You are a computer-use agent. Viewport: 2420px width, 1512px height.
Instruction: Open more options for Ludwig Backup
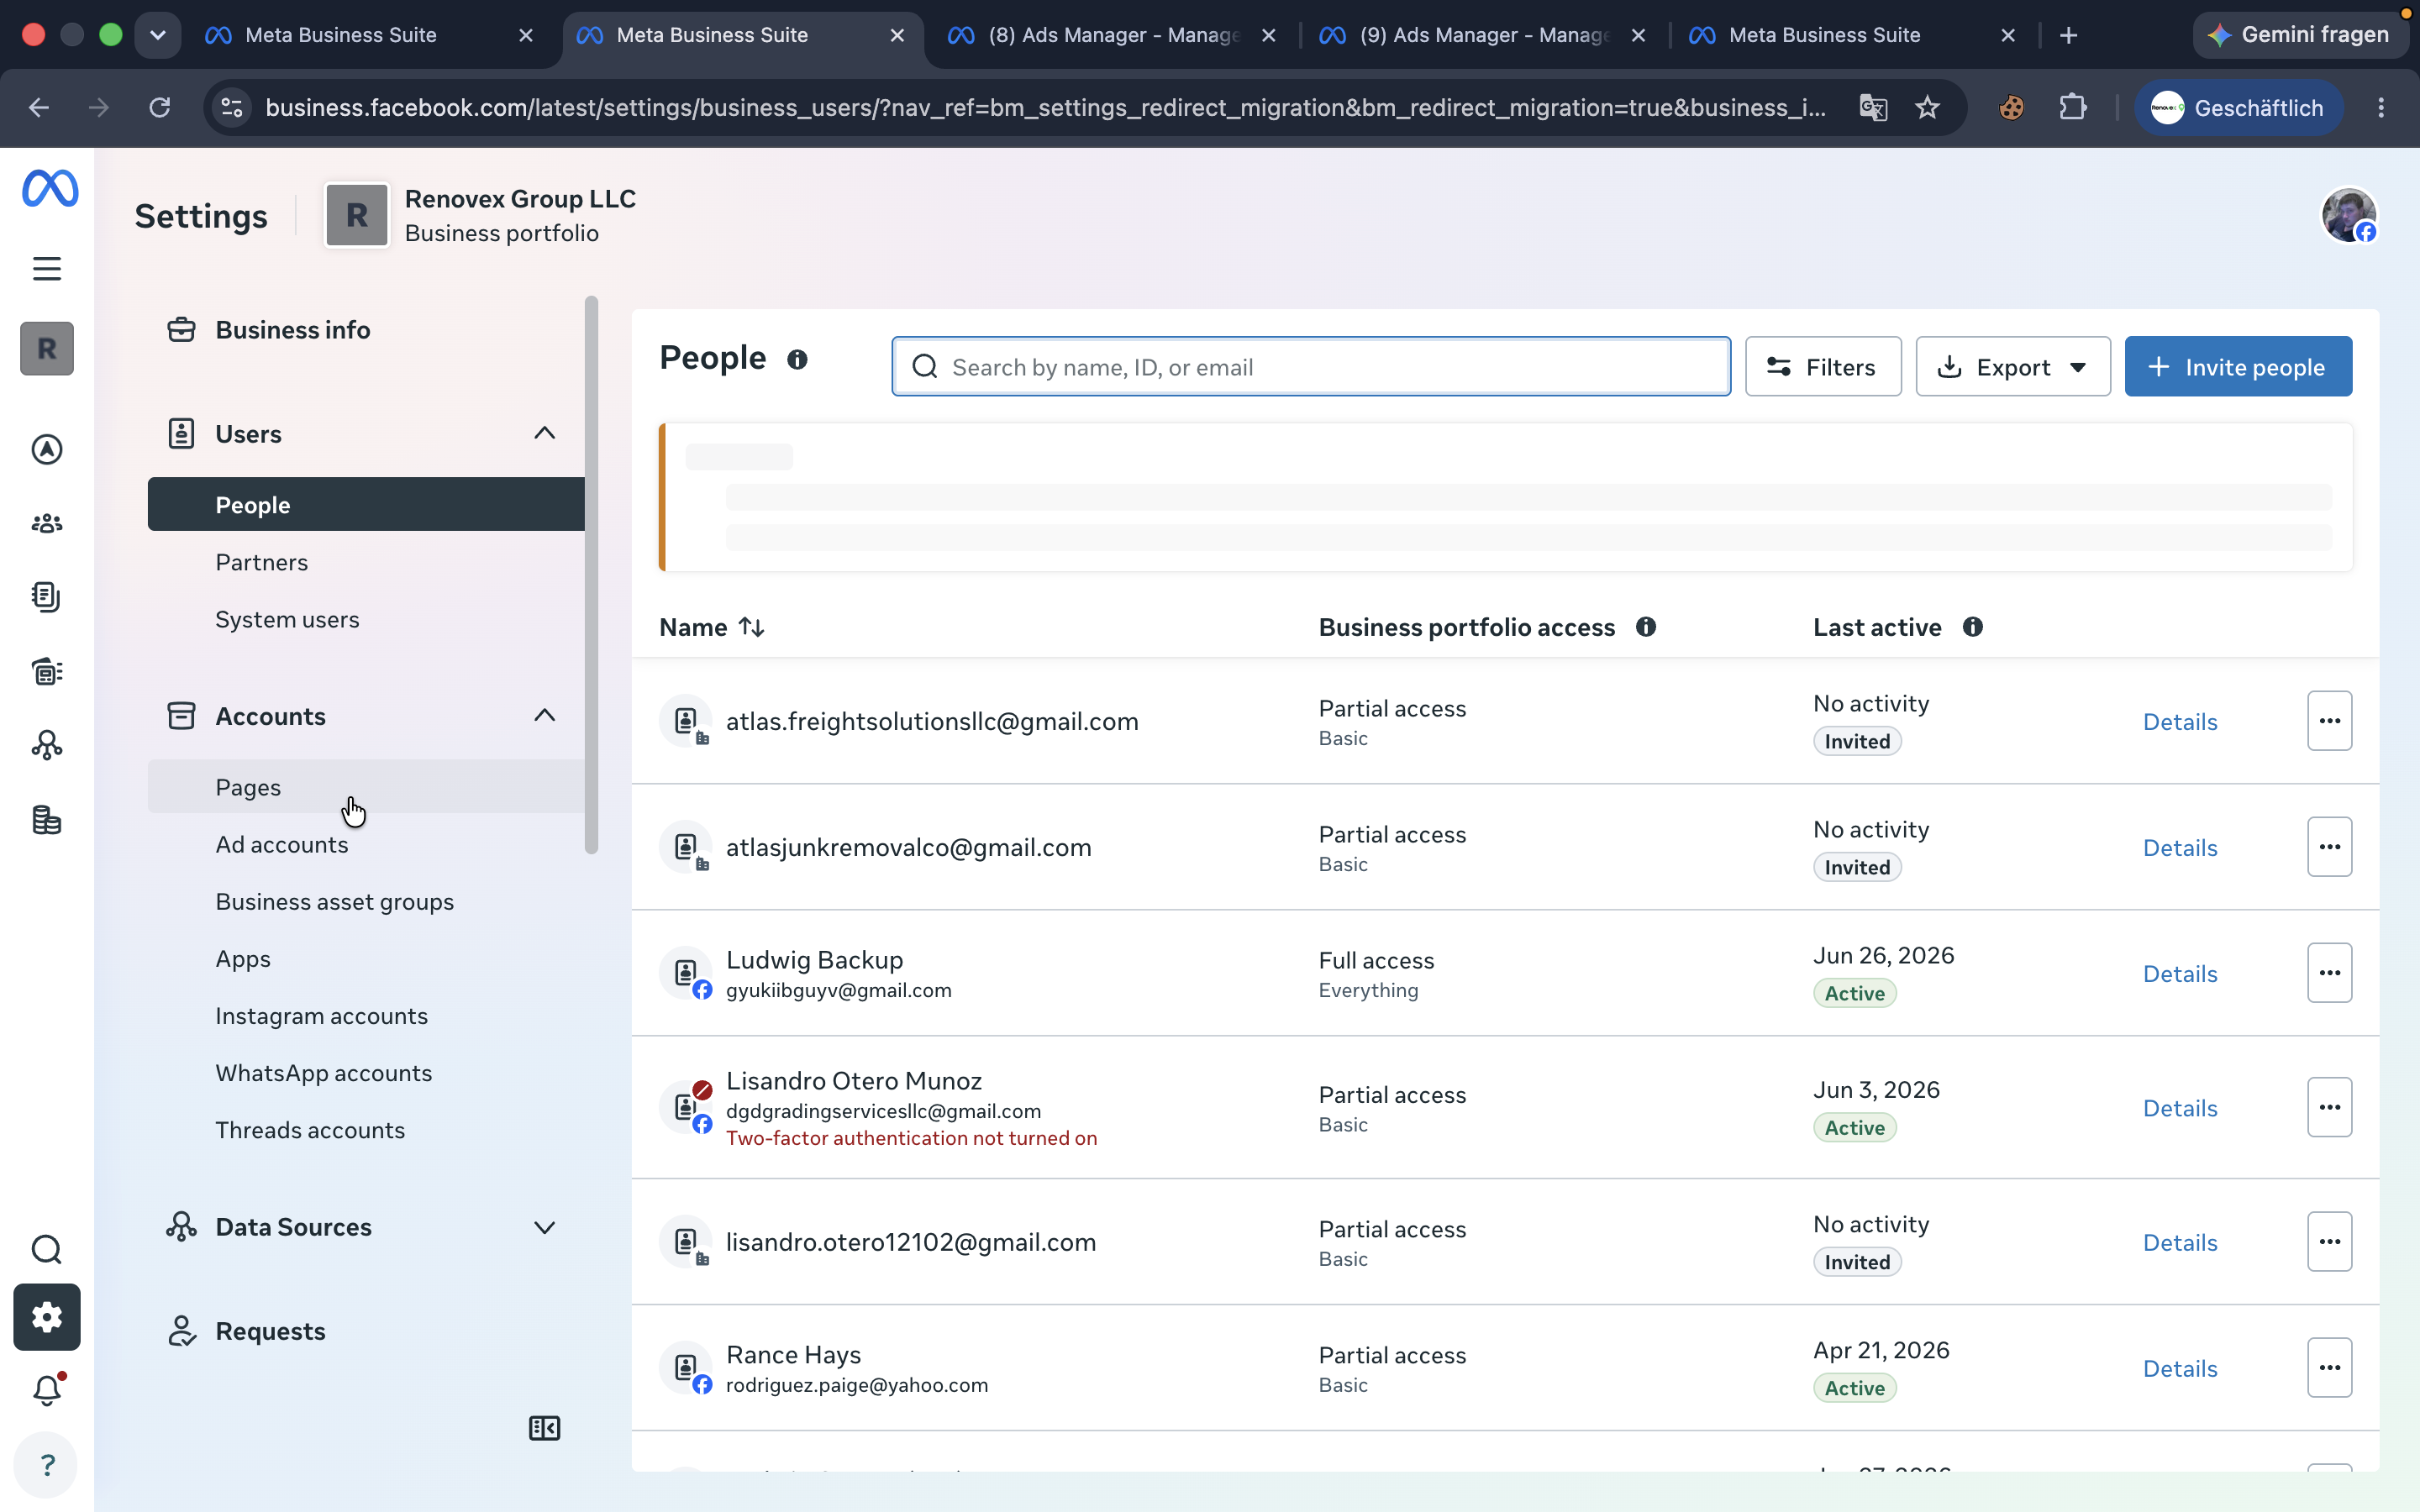[2329, 973]
